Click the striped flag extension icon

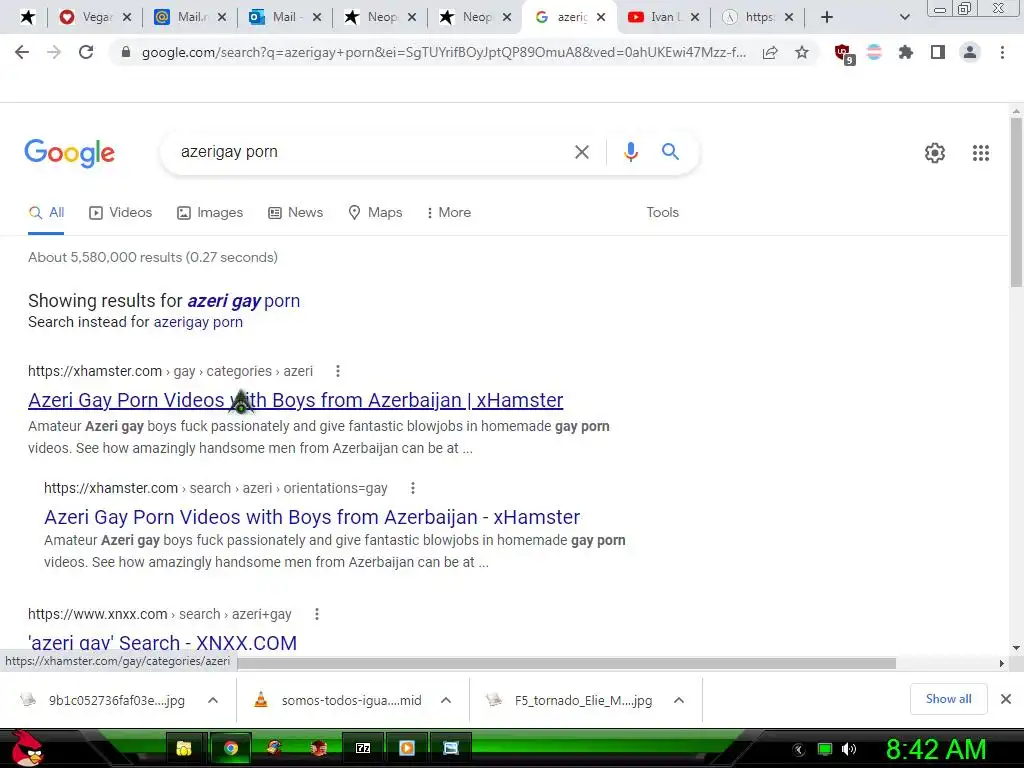(874, 52)
